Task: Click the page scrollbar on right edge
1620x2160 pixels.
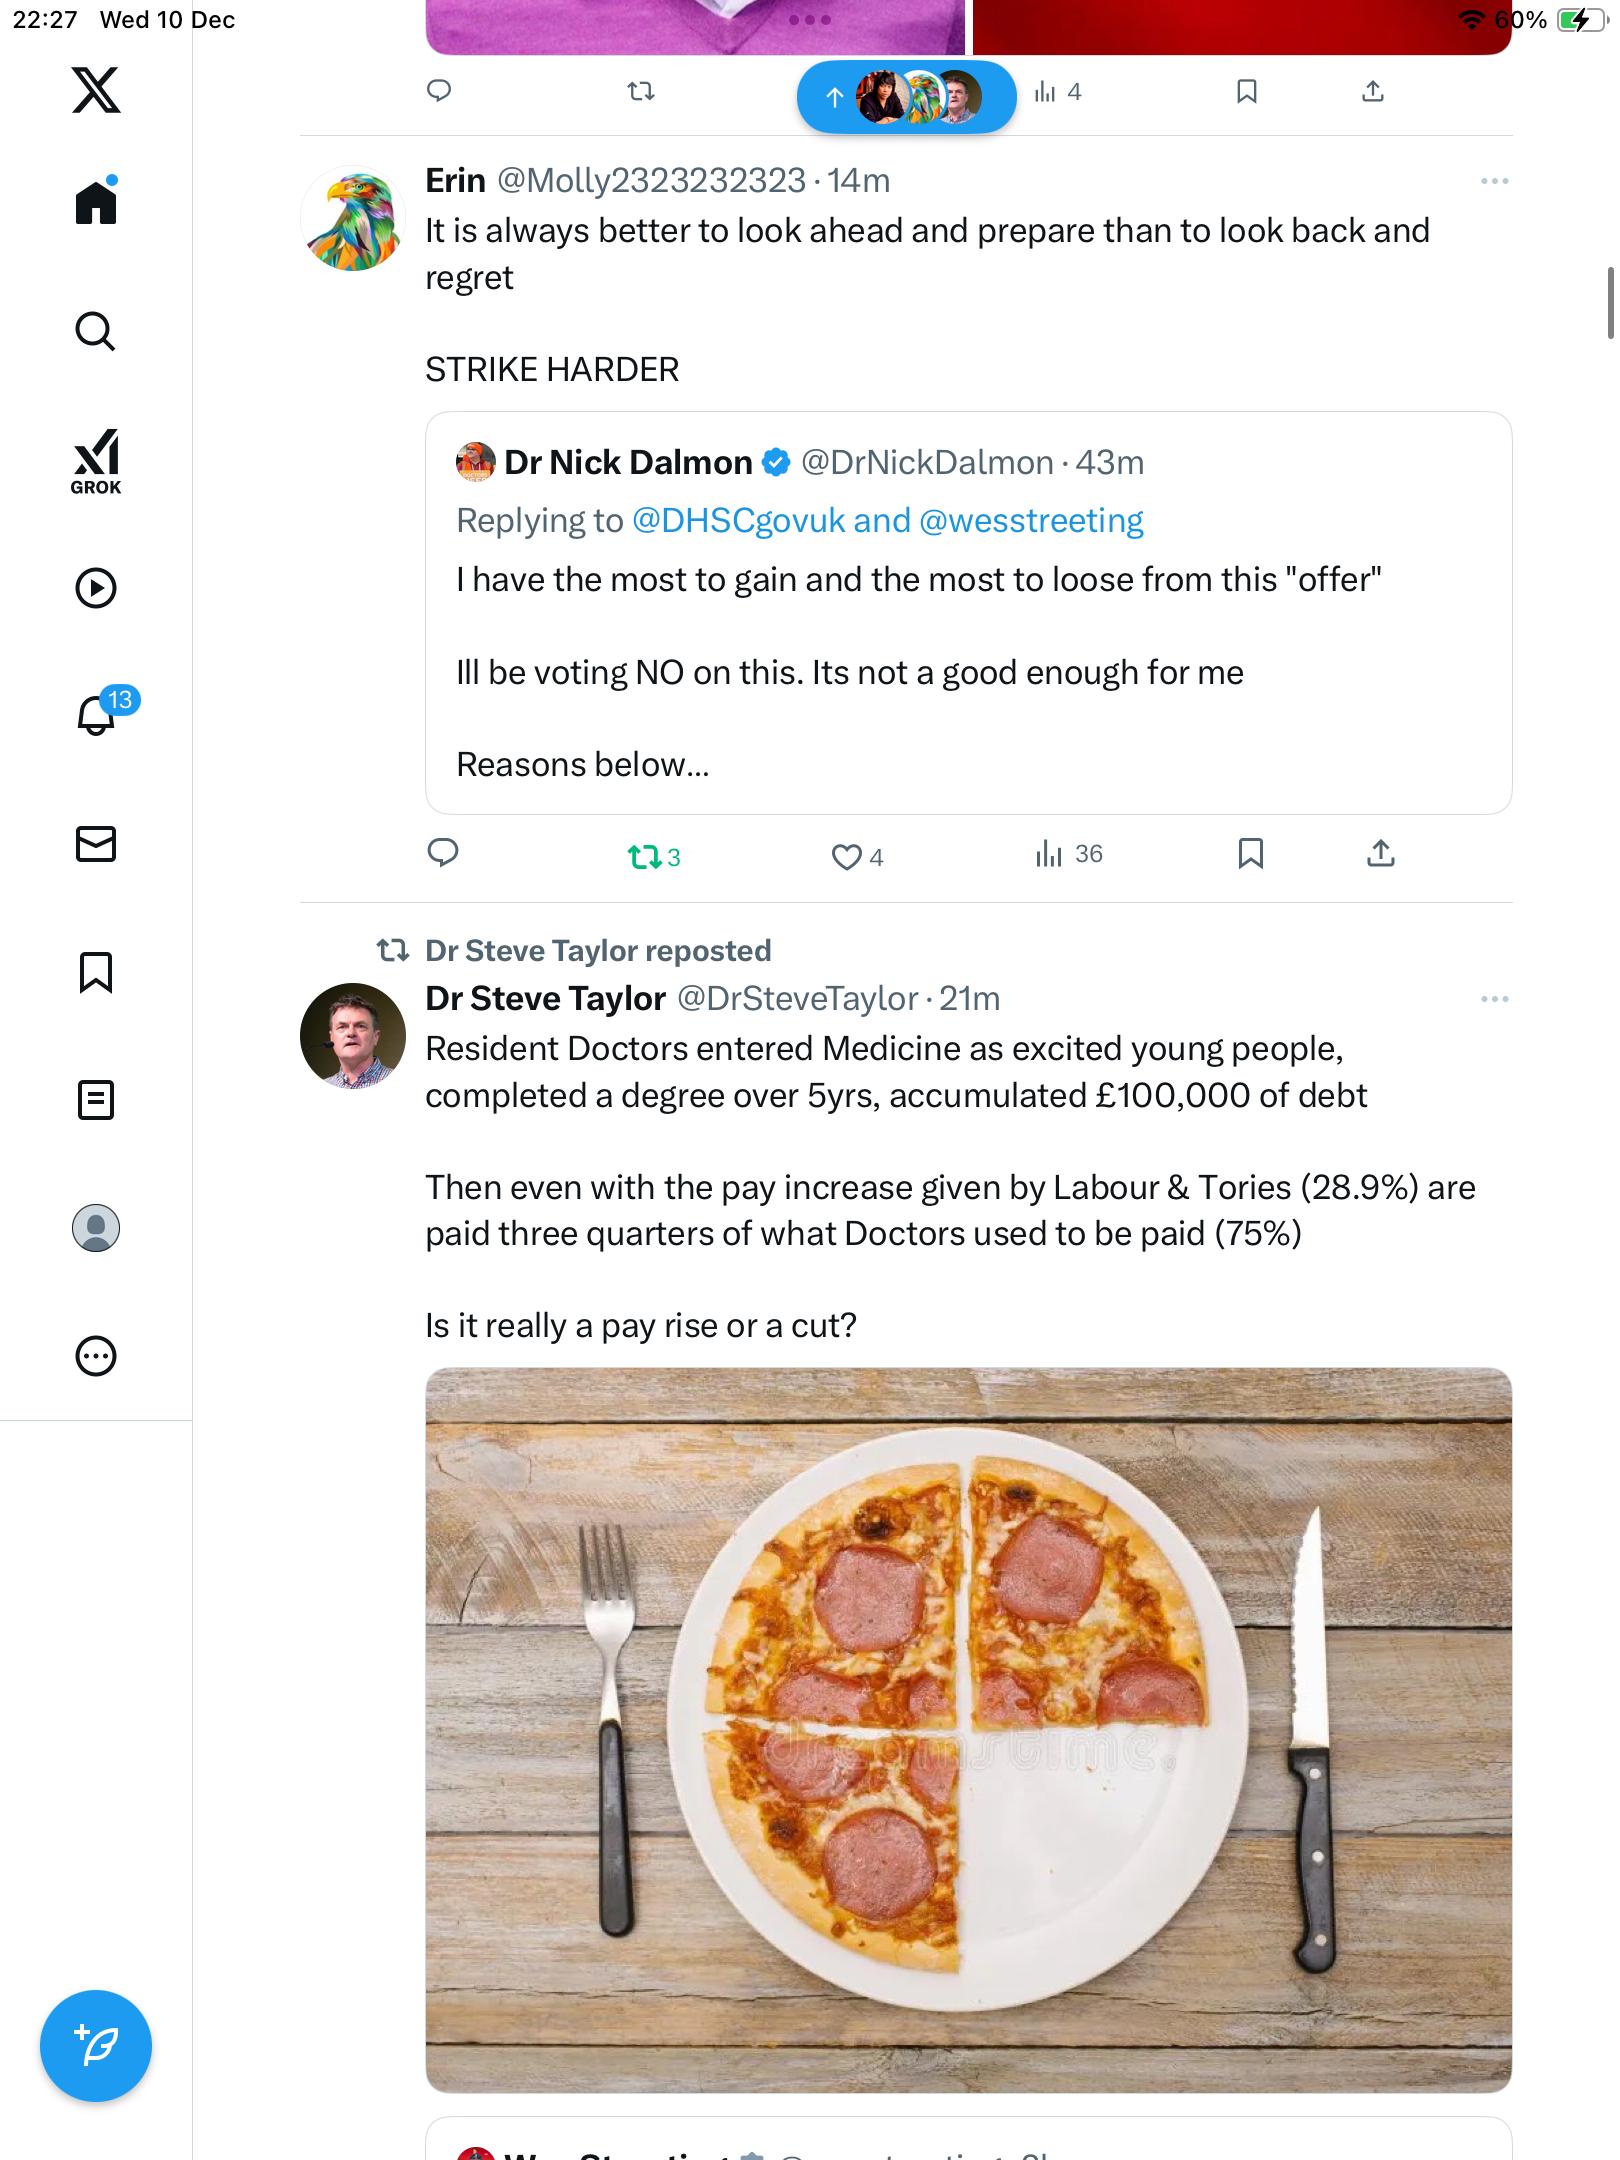Action: point(1610,303)
